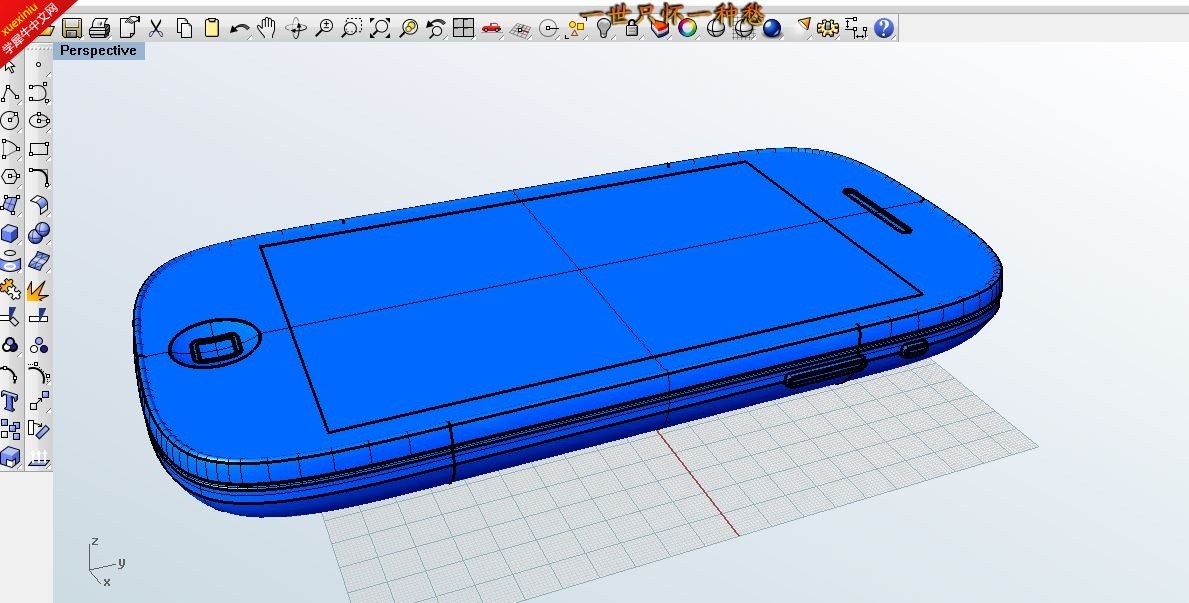
Task: Choose the Boolean Union spheres tool
Action: click(x=39, y=233)
